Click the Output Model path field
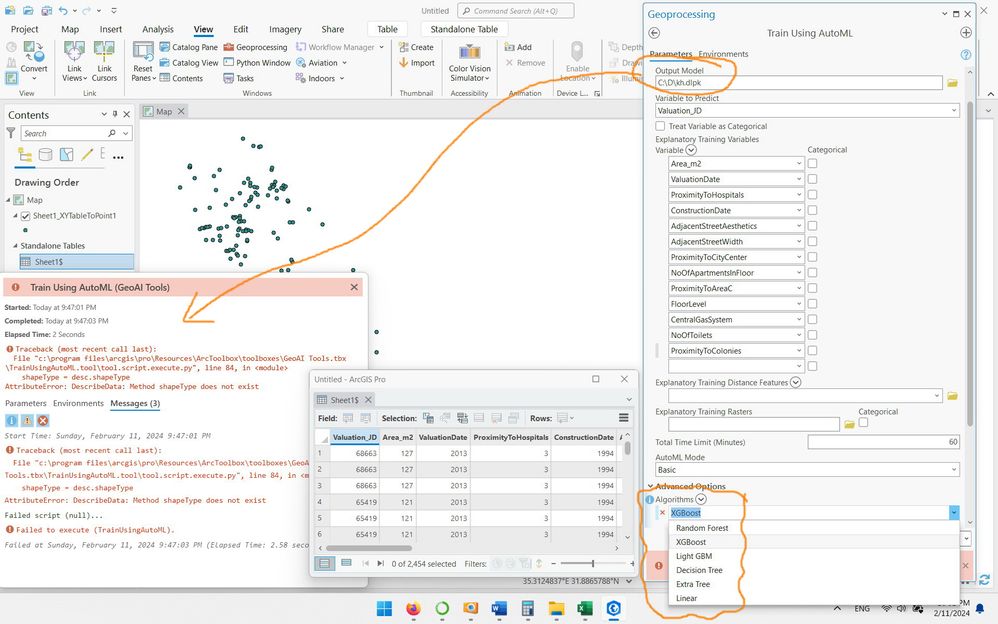 tap(799, 83)
